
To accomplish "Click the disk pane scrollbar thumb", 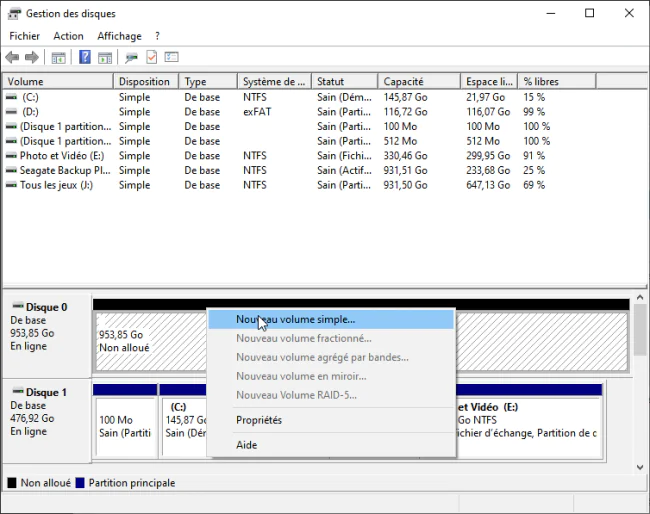I will (640, 330).
